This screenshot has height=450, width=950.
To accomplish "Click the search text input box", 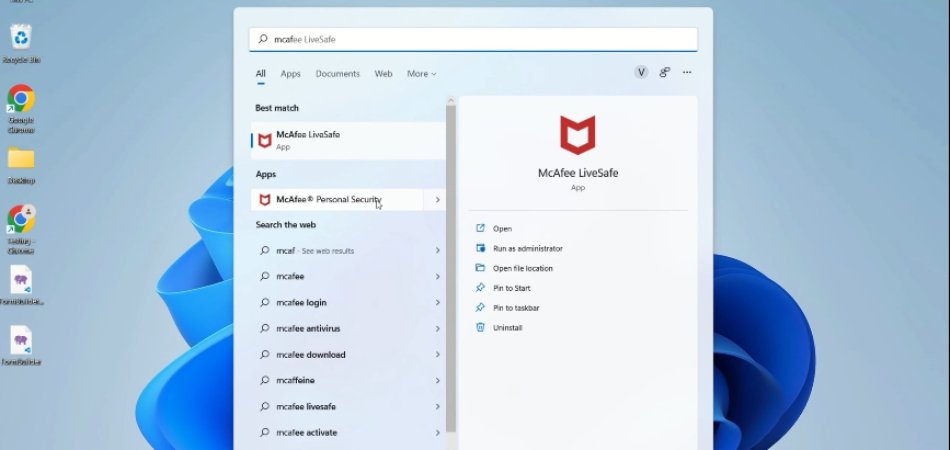I will 472,39.
